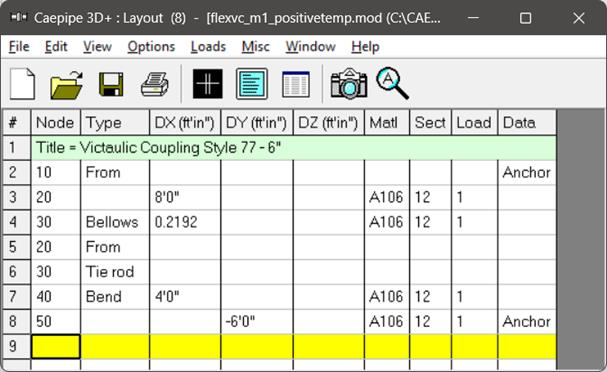Select row number 7 header

click(x=16, y=297)
